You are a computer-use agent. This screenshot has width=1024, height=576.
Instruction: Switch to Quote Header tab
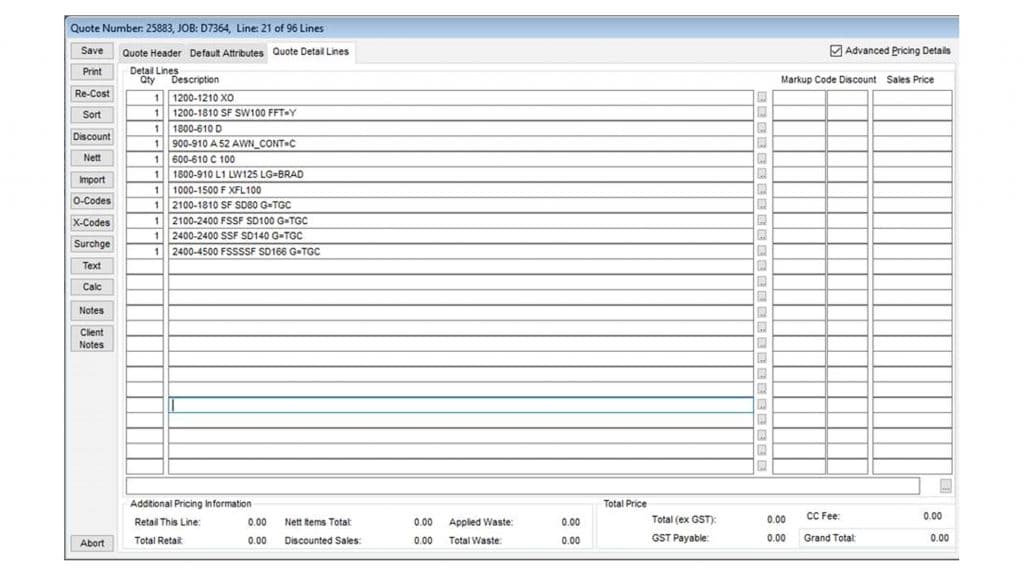152,53
